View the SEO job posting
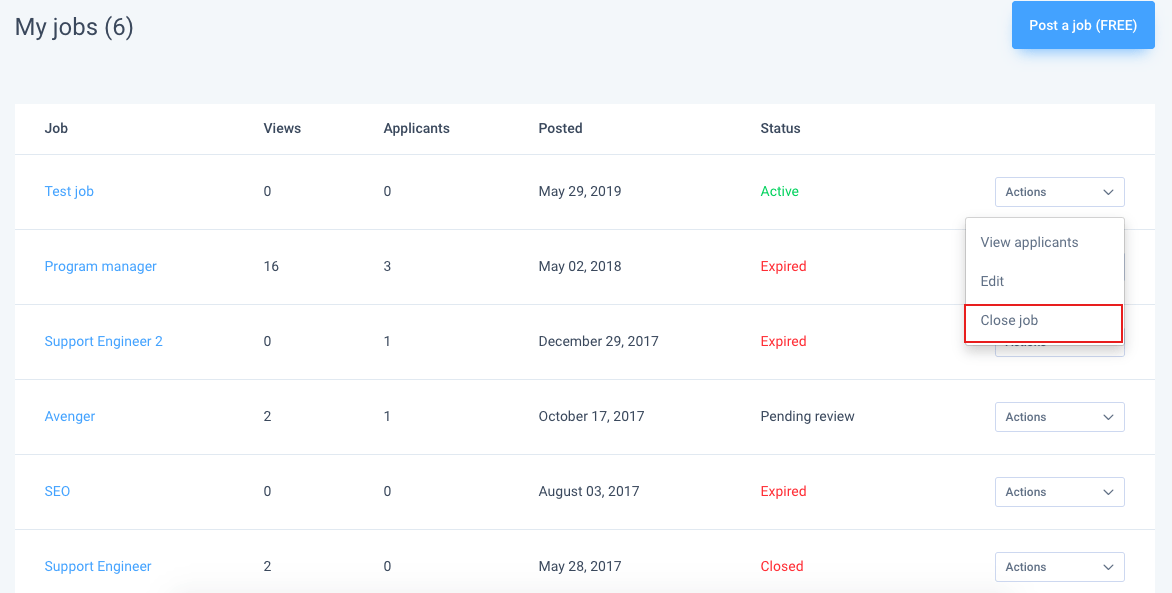The width and height of the screenshot is (1172, 593). pyautogui.click(x=57, y=491)
